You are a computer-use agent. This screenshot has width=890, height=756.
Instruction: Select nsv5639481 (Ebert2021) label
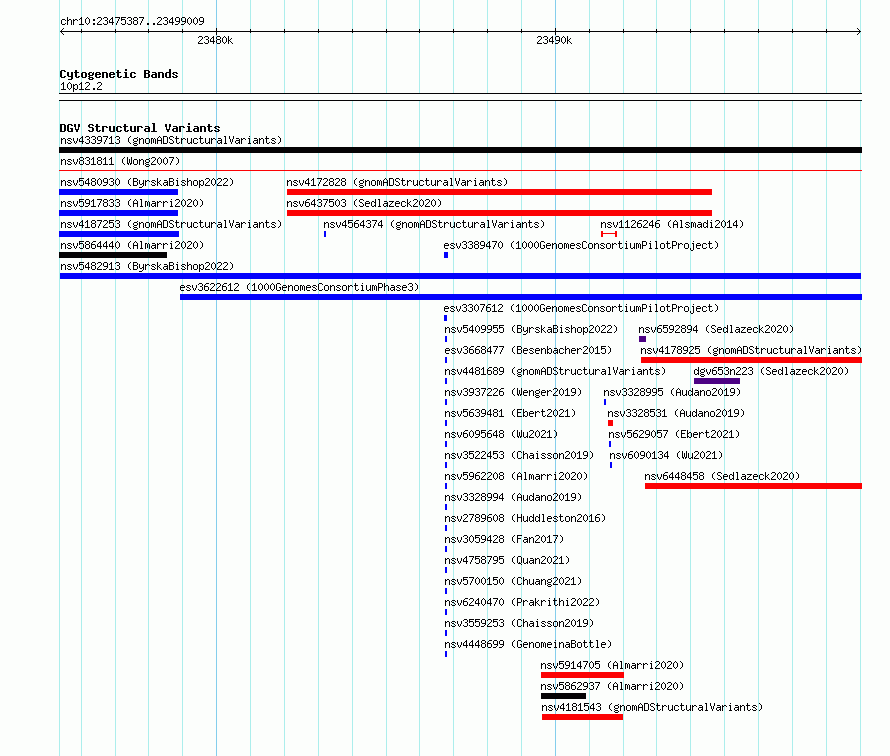pos(510,413)
